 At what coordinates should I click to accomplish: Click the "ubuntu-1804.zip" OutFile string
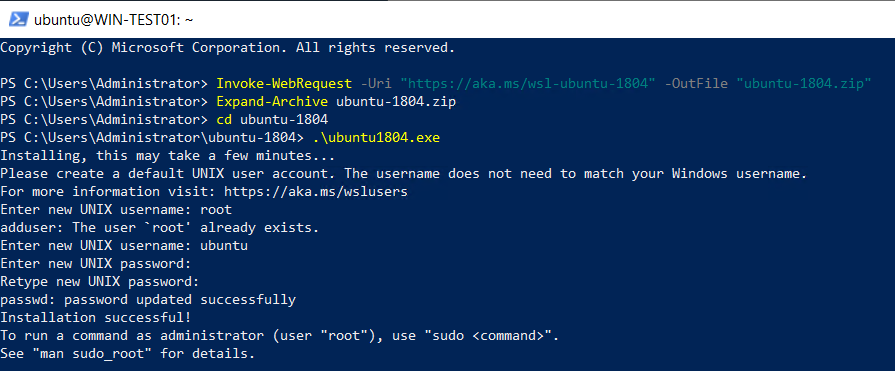click(804, 84)
